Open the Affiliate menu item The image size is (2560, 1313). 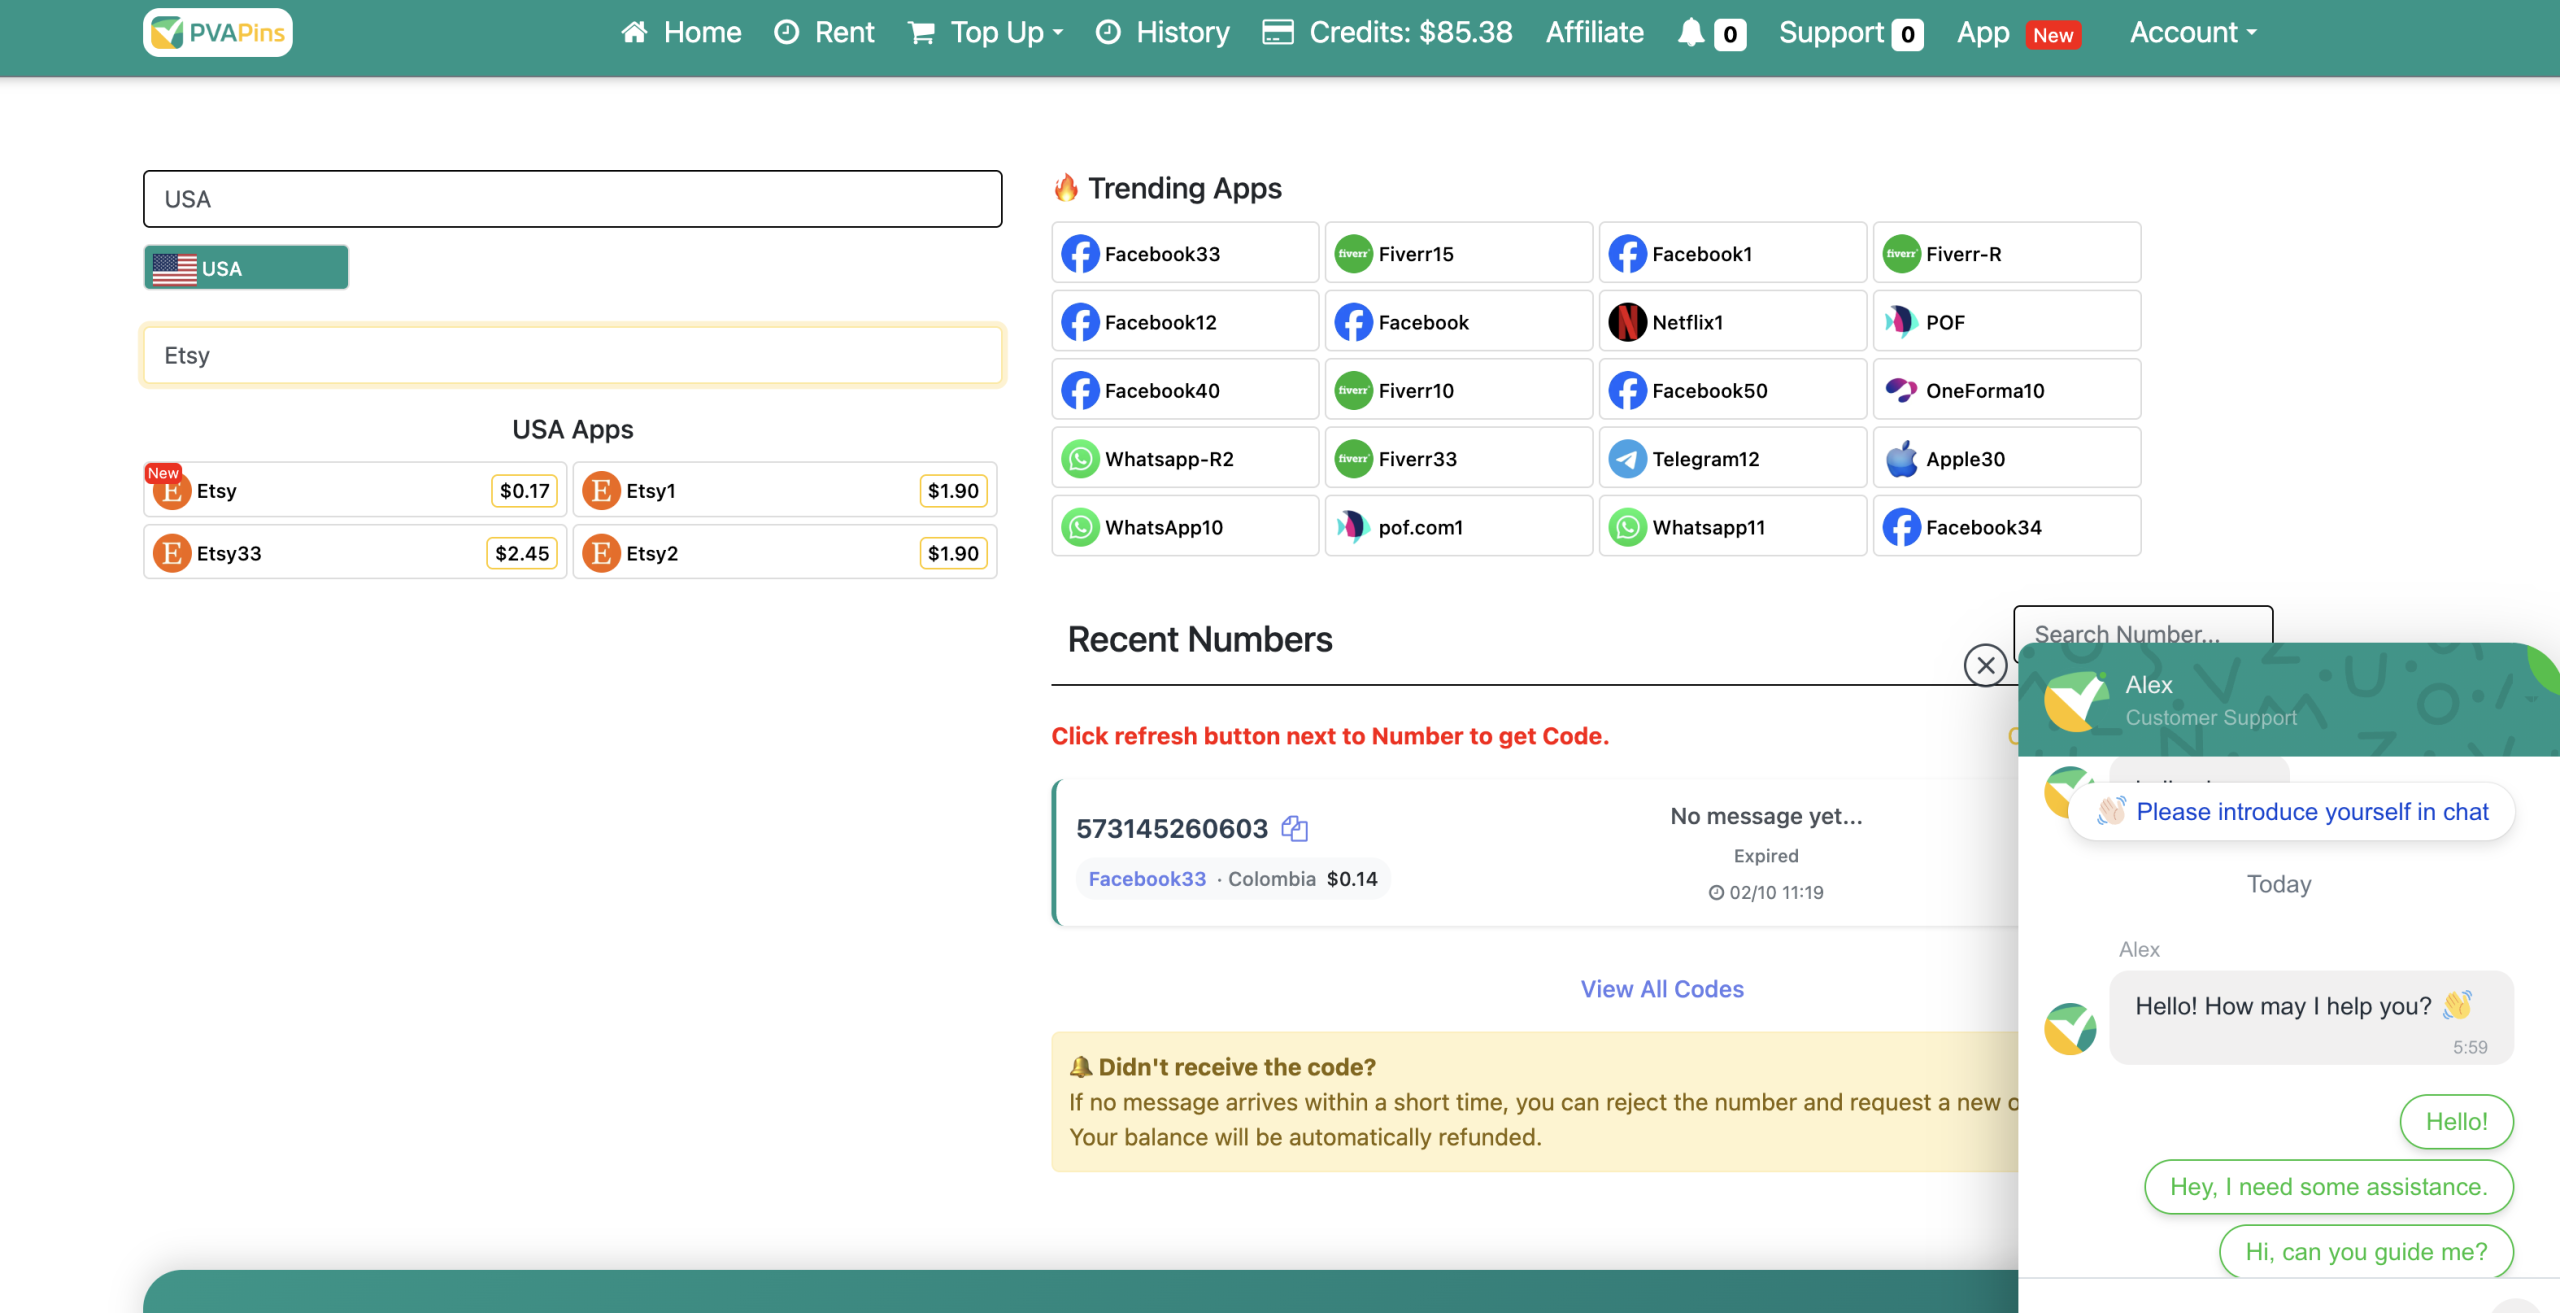pos(1594,33)
